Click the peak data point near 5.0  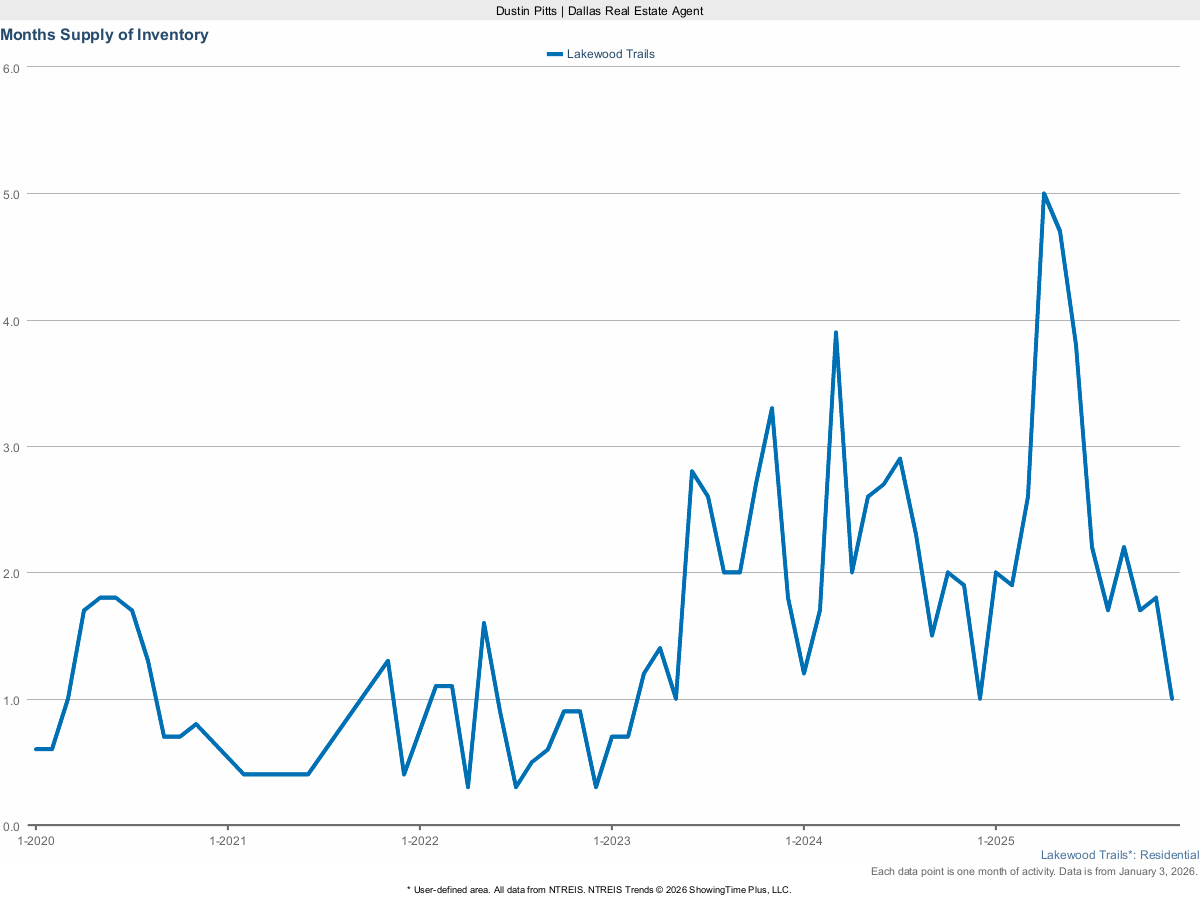tap(1044, 190)
